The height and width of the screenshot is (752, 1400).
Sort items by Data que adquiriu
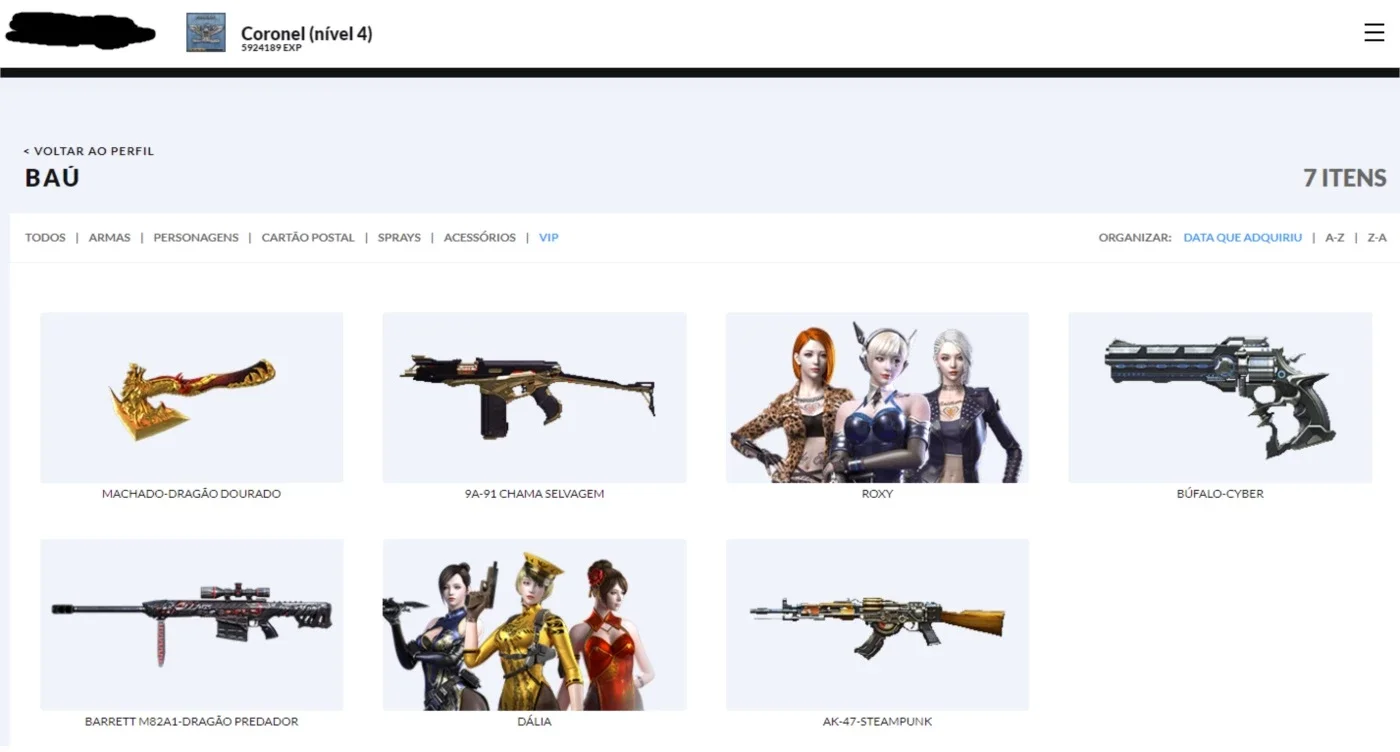click(x=1243, y=238)
